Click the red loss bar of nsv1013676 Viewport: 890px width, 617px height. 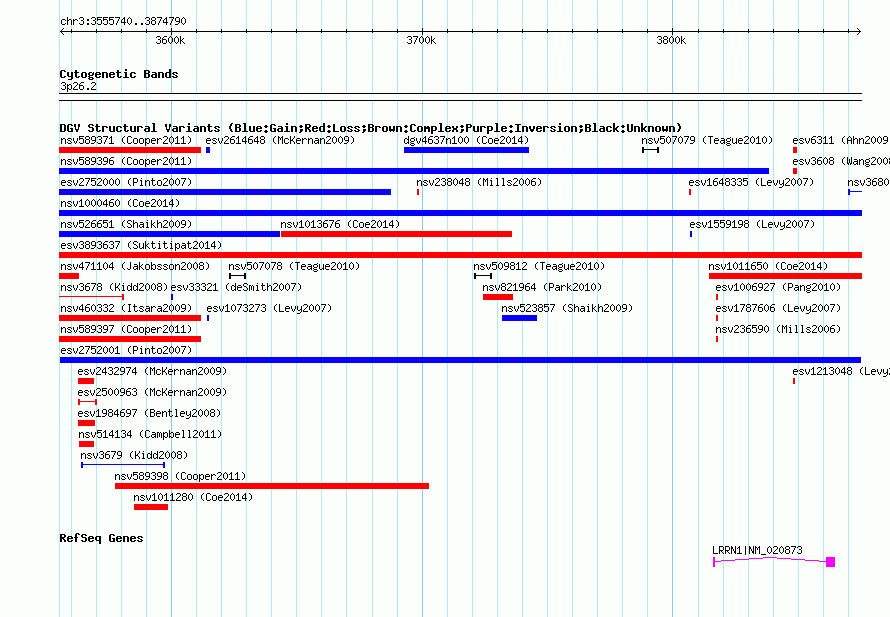tap(396, 234)
